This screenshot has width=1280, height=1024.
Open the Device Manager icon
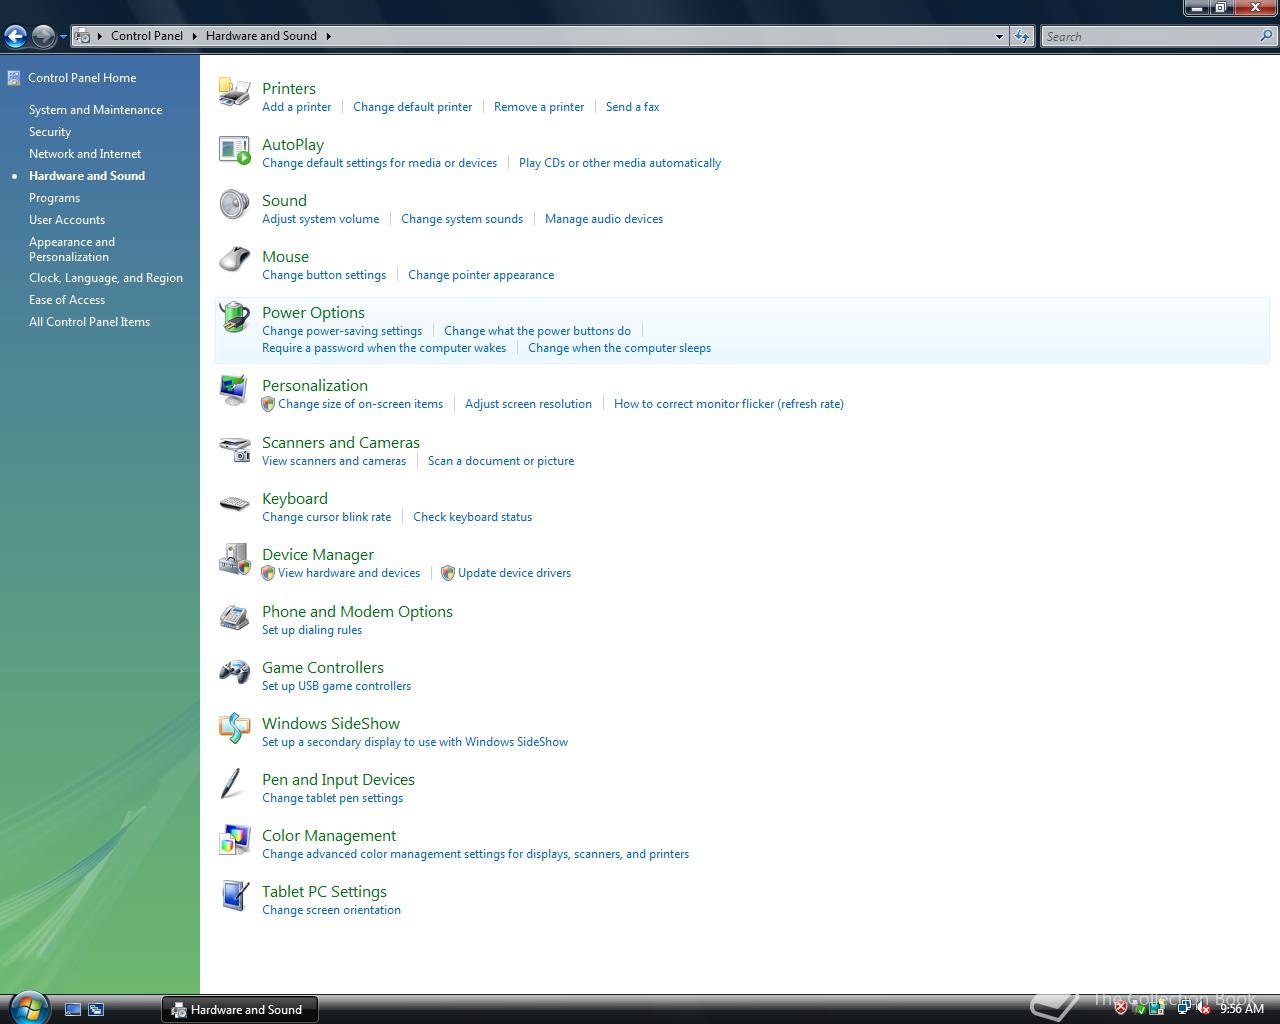pyautogui.click(x=234, y=559)
